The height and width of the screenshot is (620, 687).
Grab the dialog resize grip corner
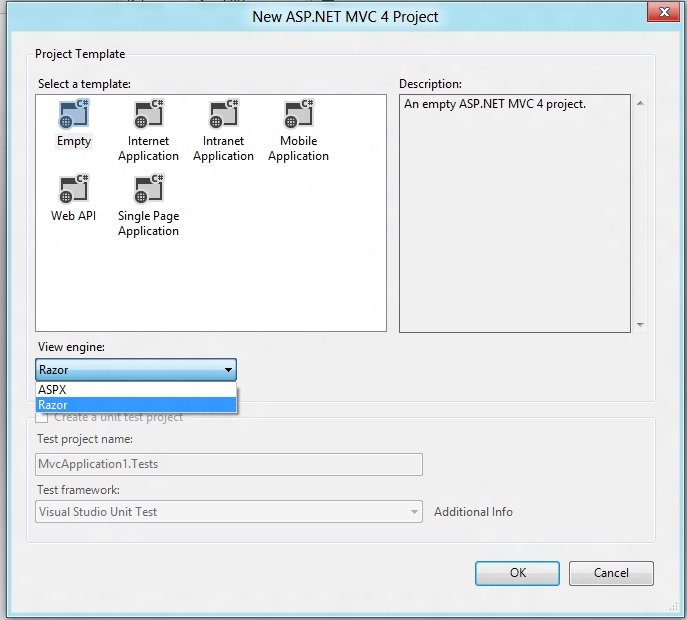[674, 606]
